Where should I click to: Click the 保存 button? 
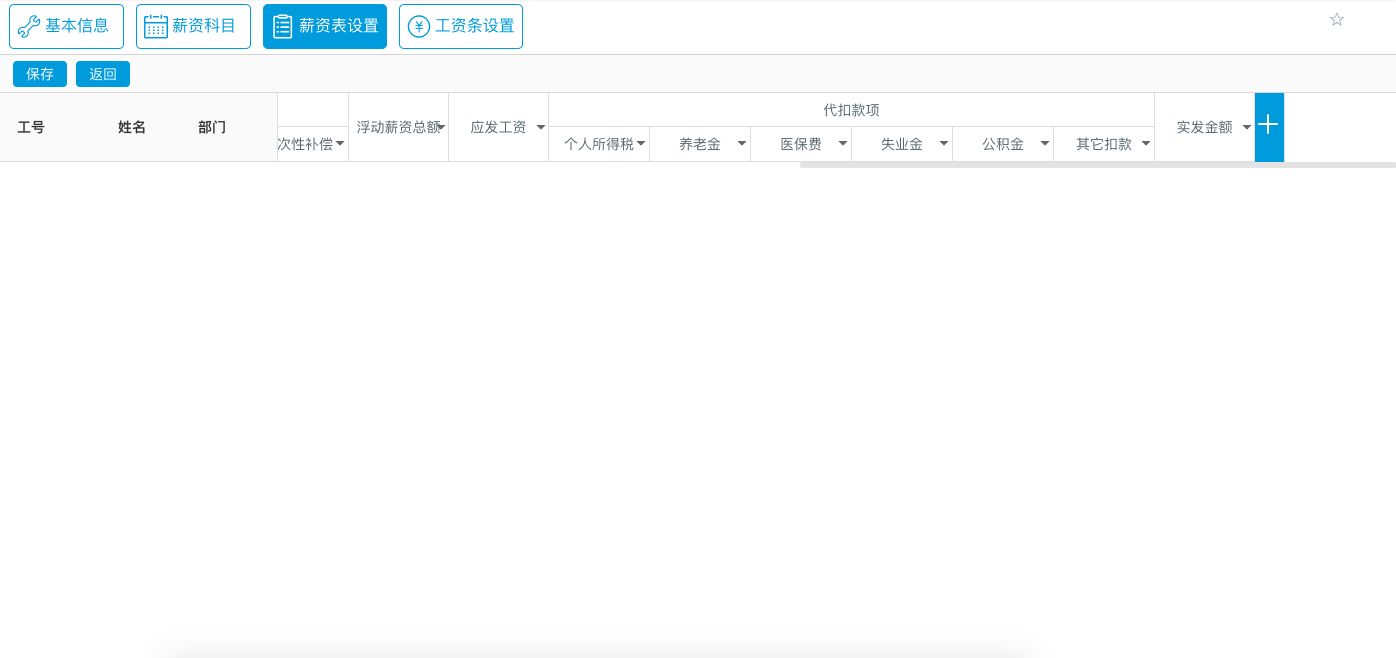(x=40, y=74)
